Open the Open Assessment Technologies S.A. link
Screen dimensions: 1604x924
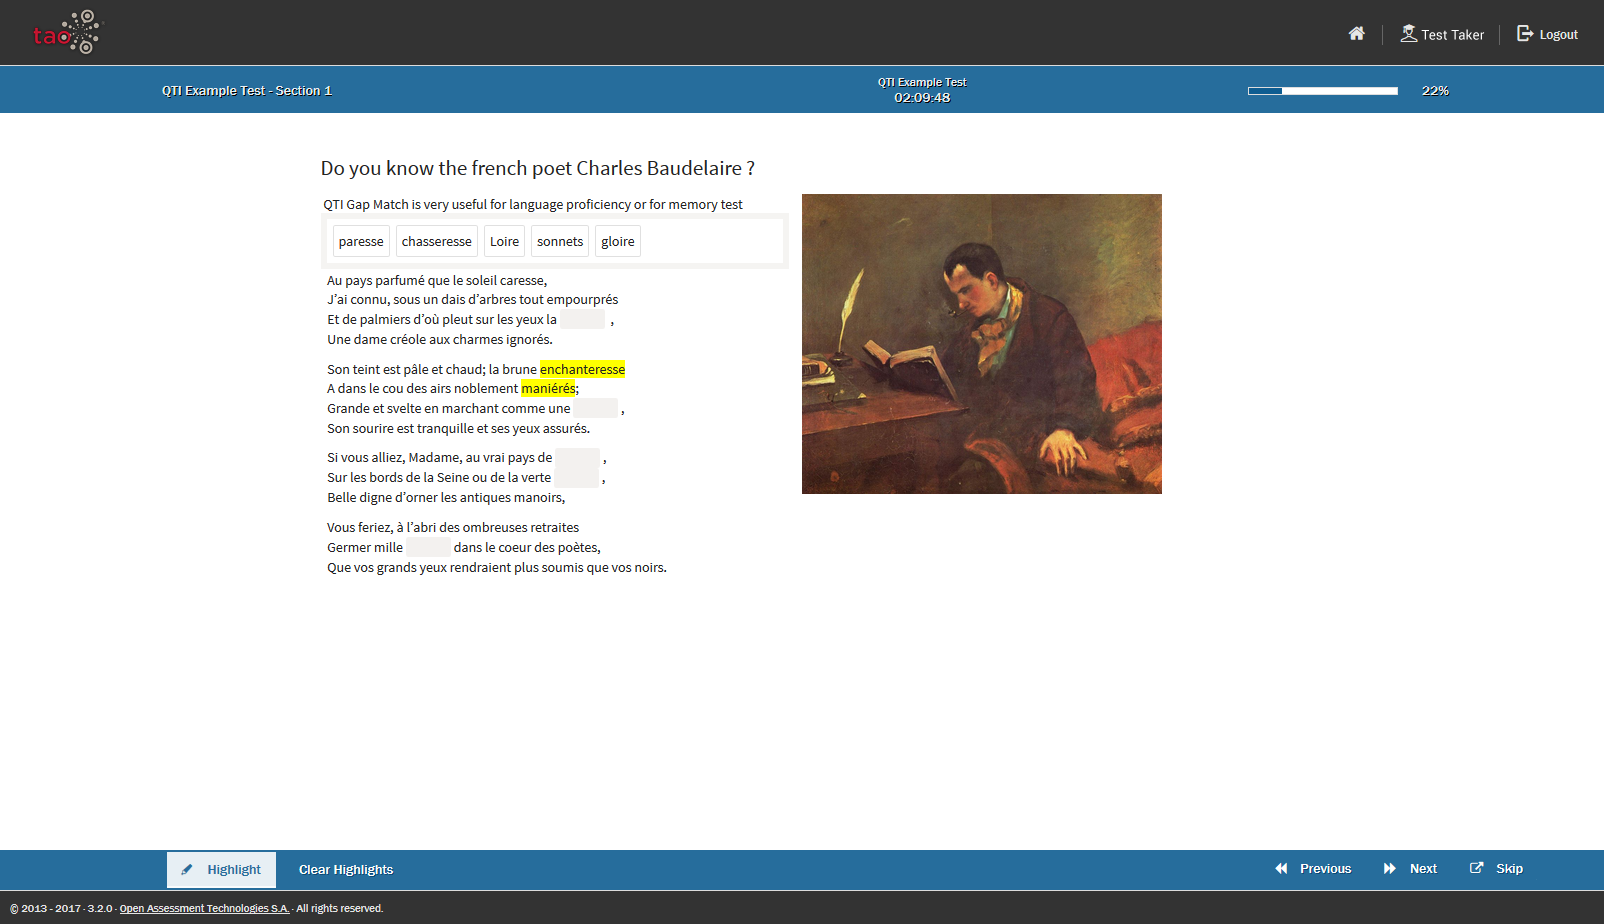[x=204, y=909]
